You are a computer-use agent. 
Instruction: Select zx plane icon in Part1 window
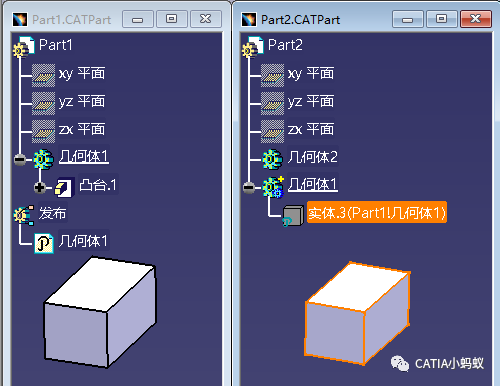pyautogui.click(x=43, y=131)
